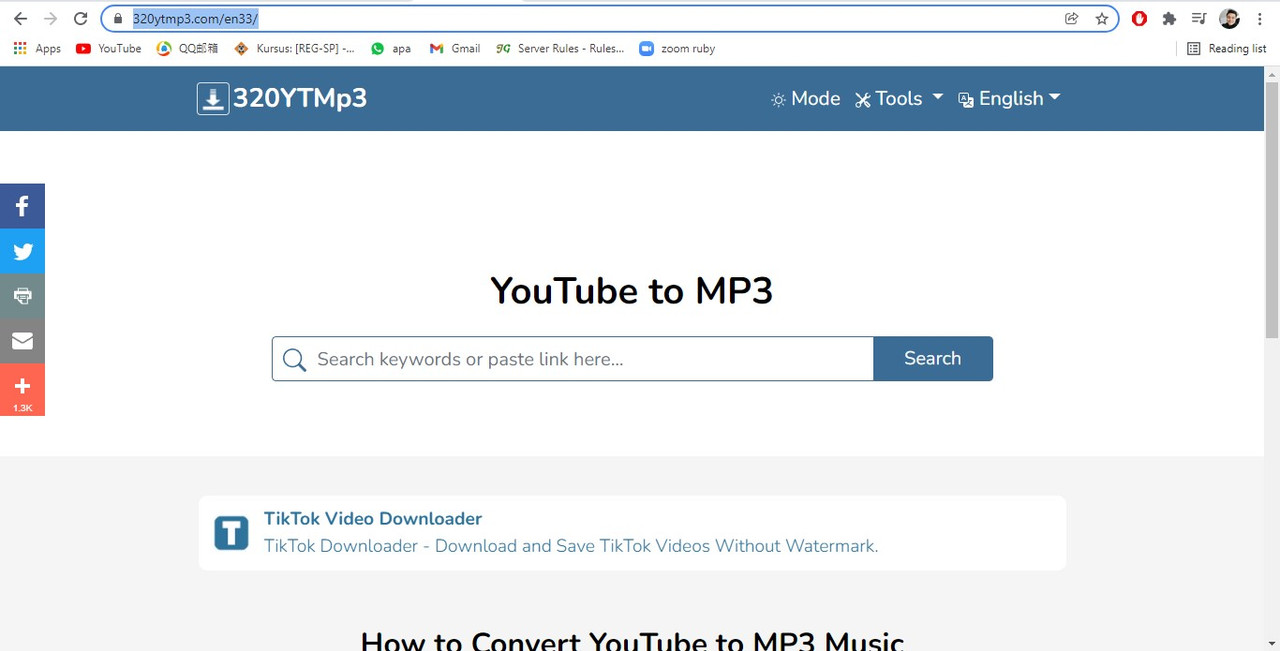Click the magnifier icon in search box
The image size is (1280, 651).
294,360
